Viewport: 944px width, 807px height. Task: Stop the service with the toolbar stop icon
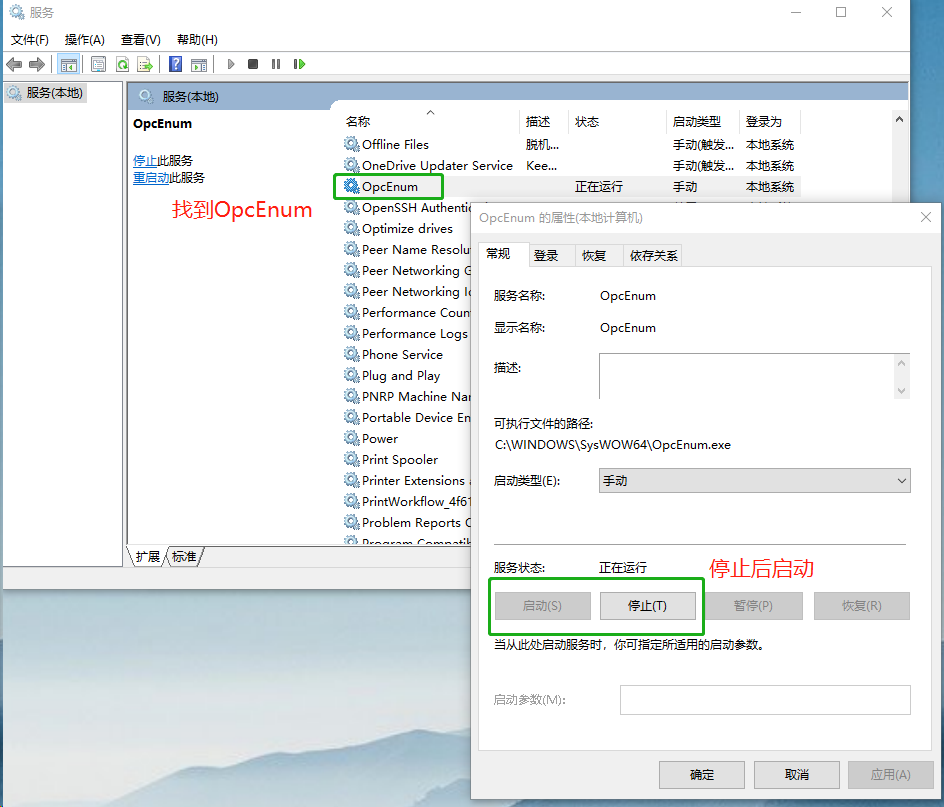[253, 64]
